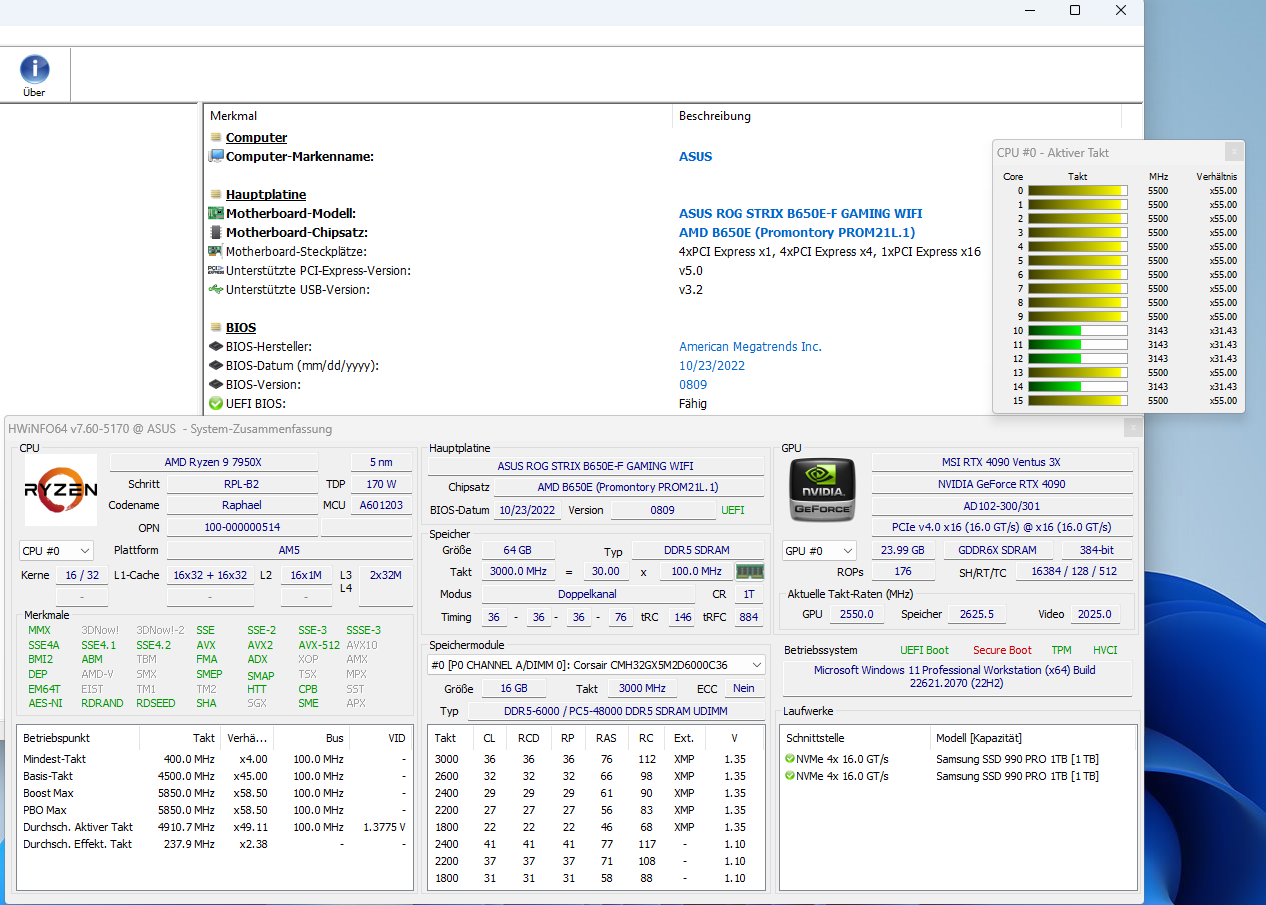
Task: Close the System-Zusammenfassung window
Action: pos(1132,428)
